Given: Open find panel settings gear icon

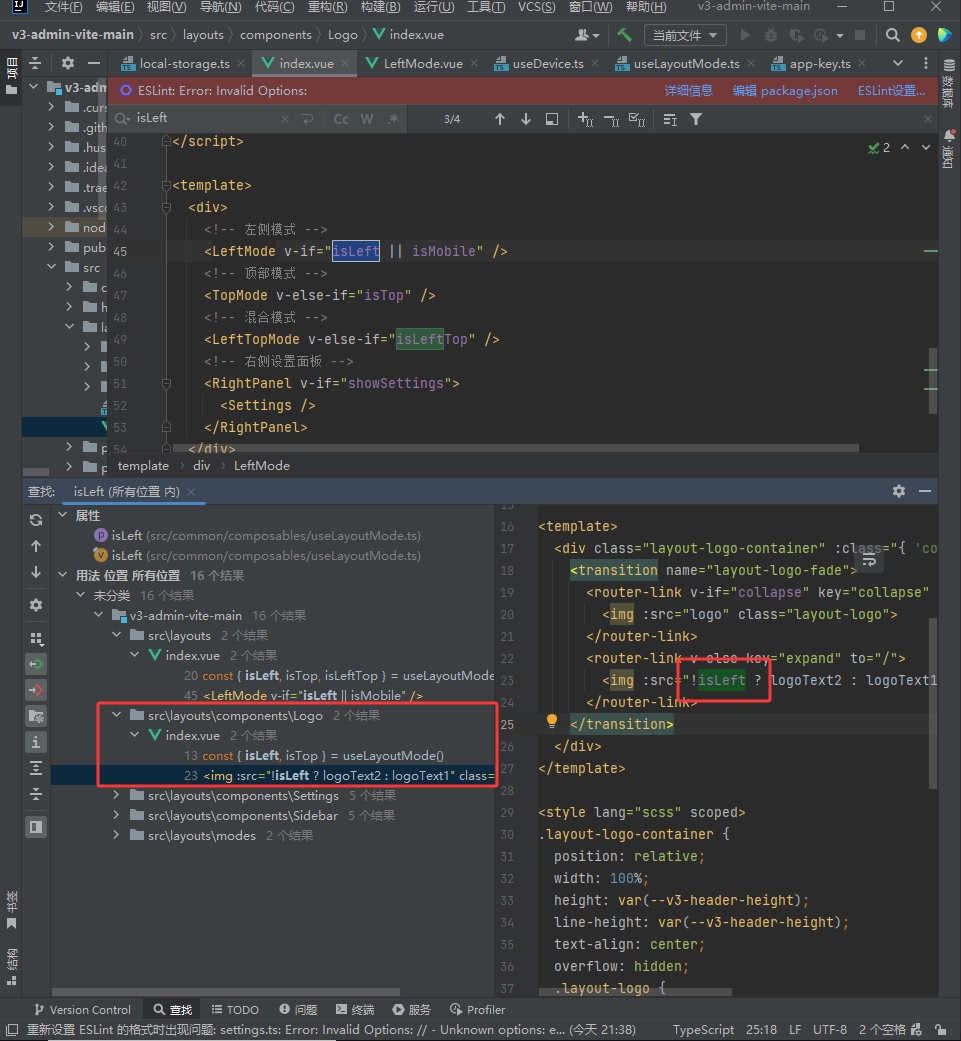Looking at the screenshot, I should pos(899,491).
